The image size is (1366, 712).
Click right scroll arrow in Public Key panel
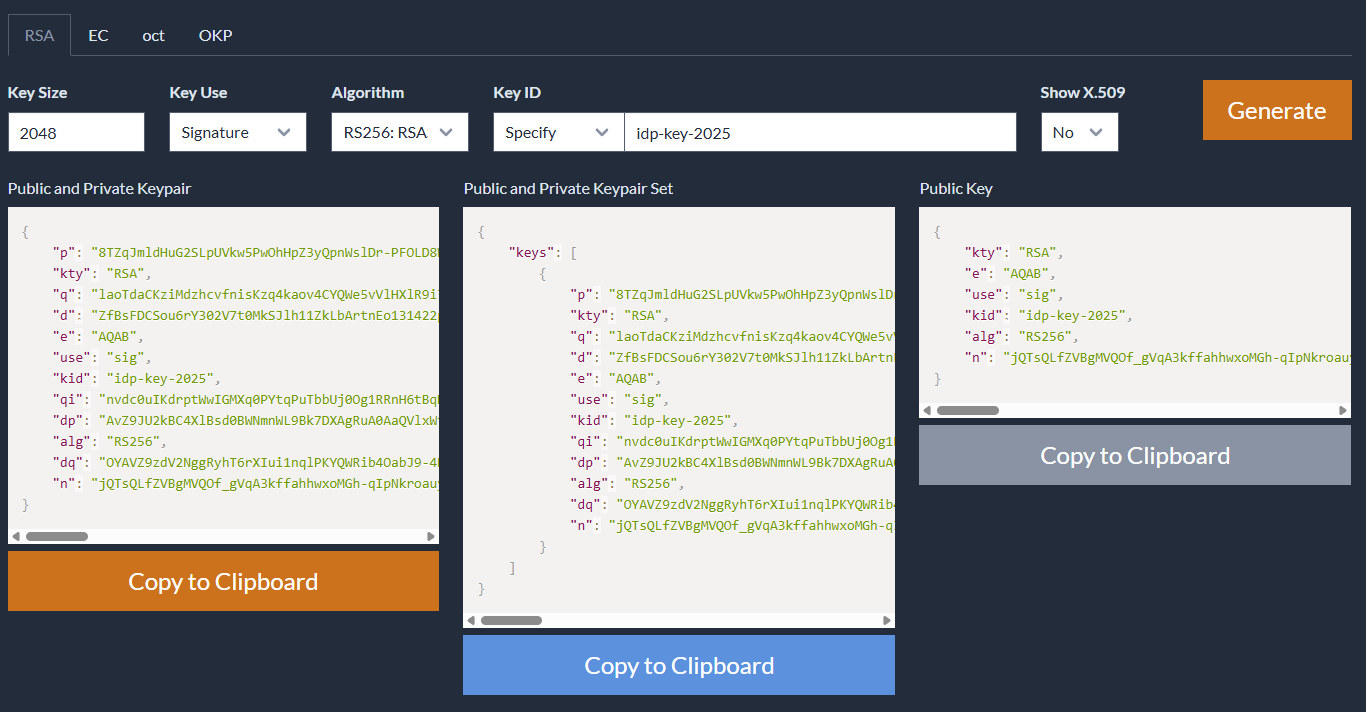tap(1343, 410)
